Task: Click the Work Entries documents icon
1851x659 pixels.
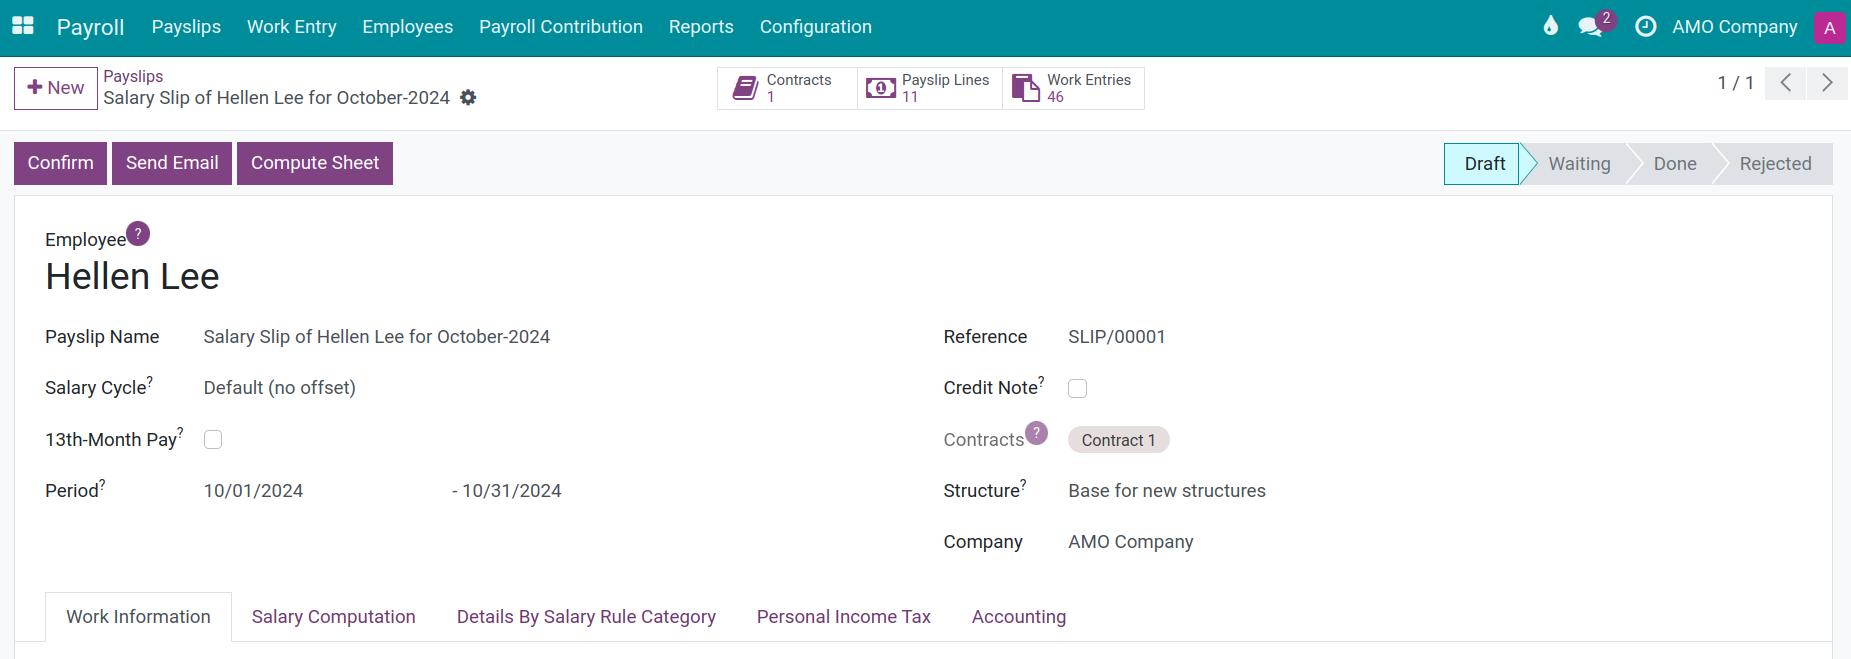Action: click(x=1025, y=88)
